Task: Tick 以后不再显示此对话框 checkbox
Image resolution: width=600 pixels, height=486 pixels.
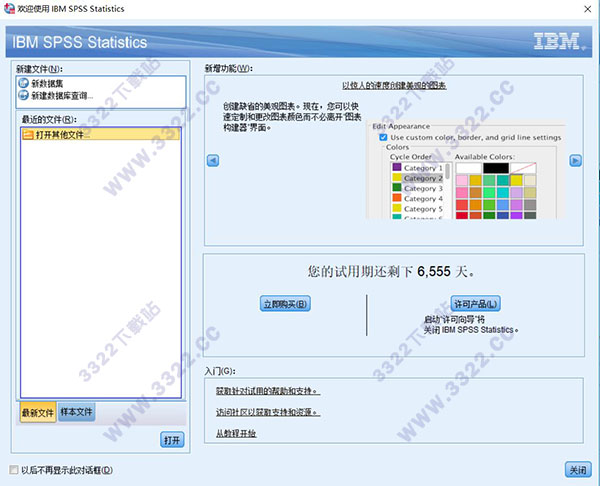Action: pos(14,470)
